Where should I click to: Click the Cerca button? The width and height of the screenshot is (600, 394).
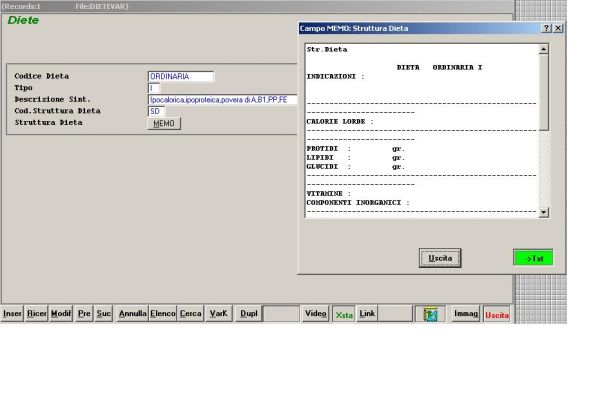tap(191, 314)
